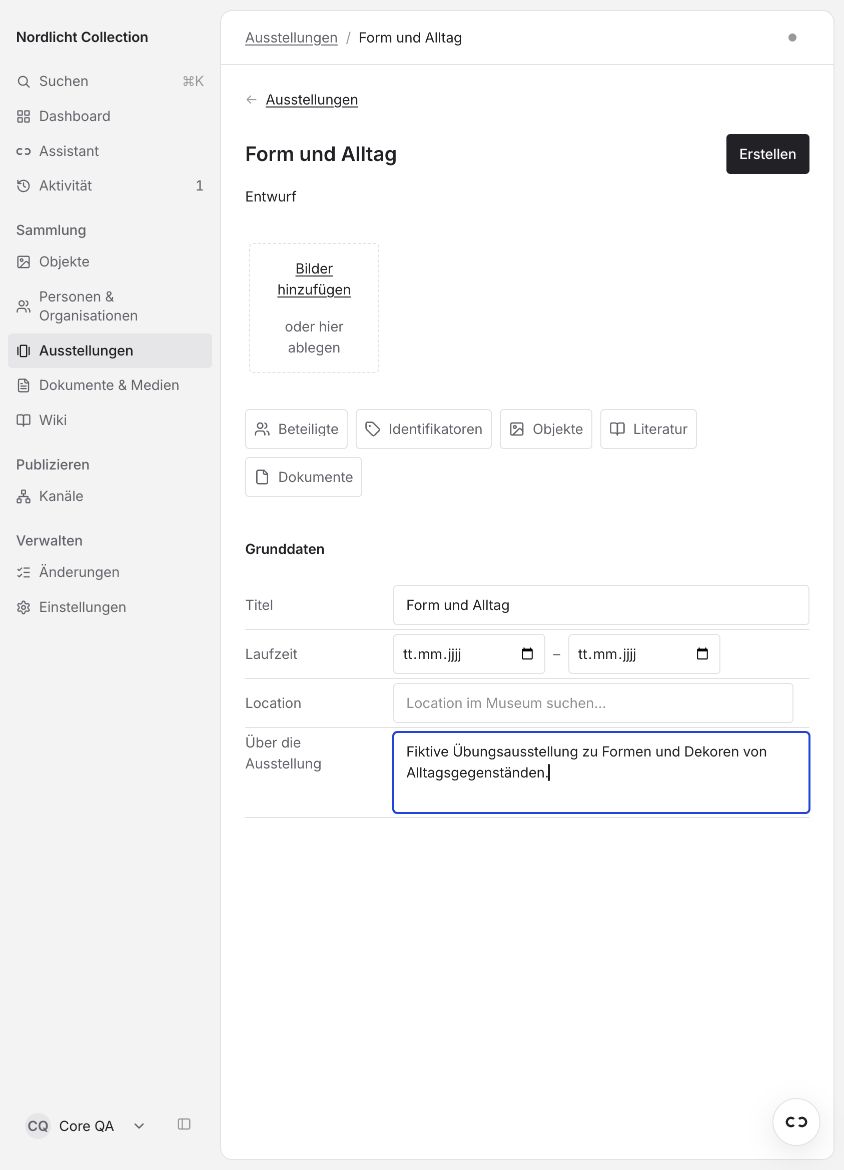844x1170 pixels.
Task: Open the calendar picker for Laufzeit start date
Action: point(528,654)
